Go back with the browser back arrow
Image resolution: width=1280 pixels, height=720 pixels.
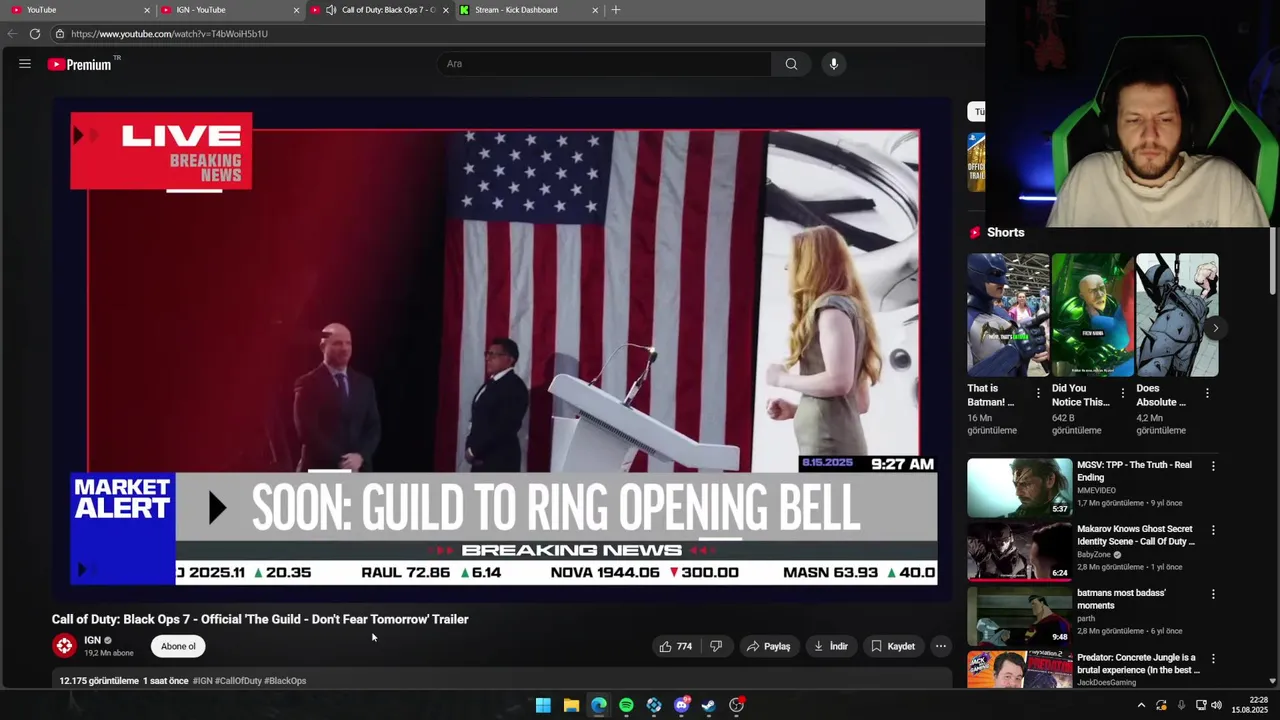(12, 34)
